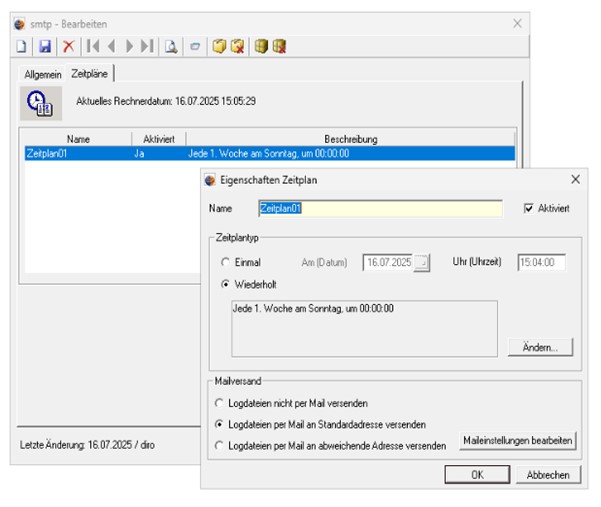
Task: Click the Aktuelles Rechnerdatum text
Action: click(x=166, y=101)
